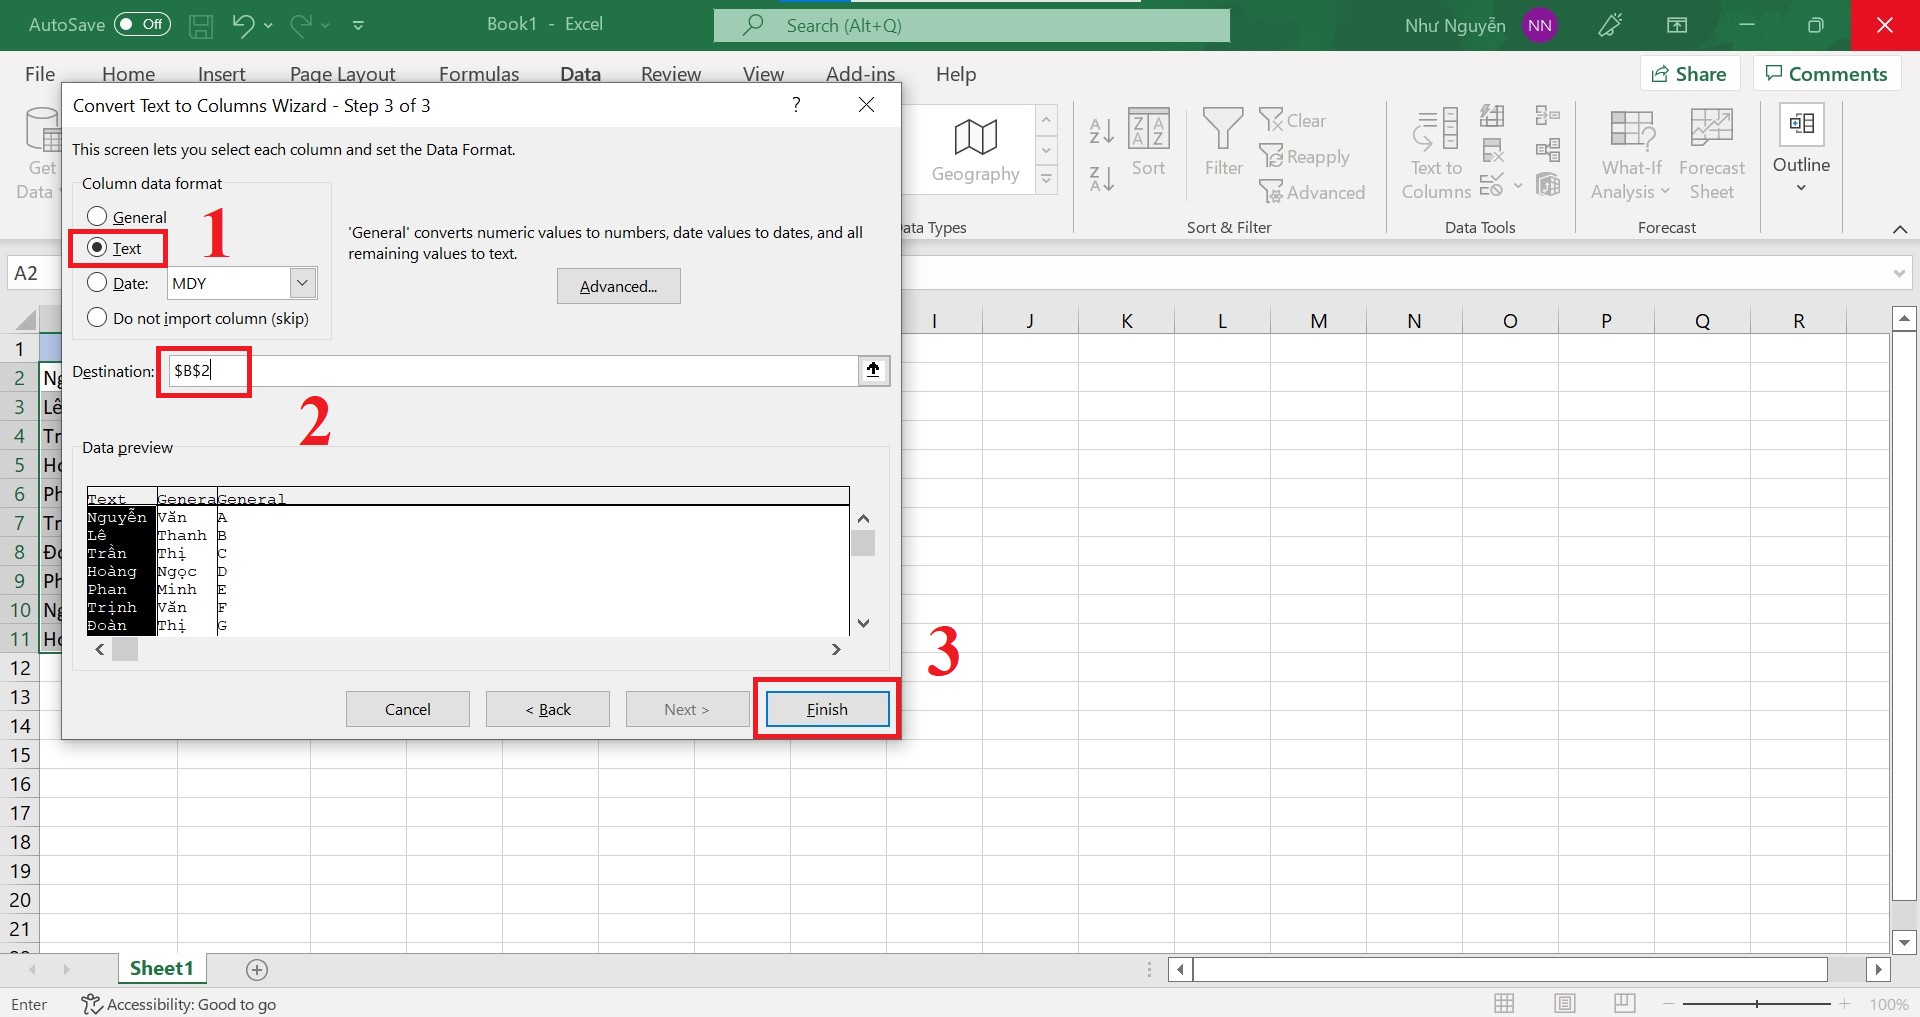Choose the Date column data format
The image size is (1920, 1017).
click(x=97, y=282)
